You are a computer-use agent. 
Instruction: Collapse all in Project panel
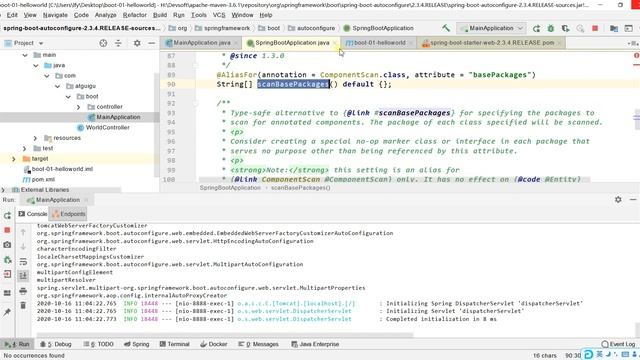pyautogui.click(x=118, y=43)
